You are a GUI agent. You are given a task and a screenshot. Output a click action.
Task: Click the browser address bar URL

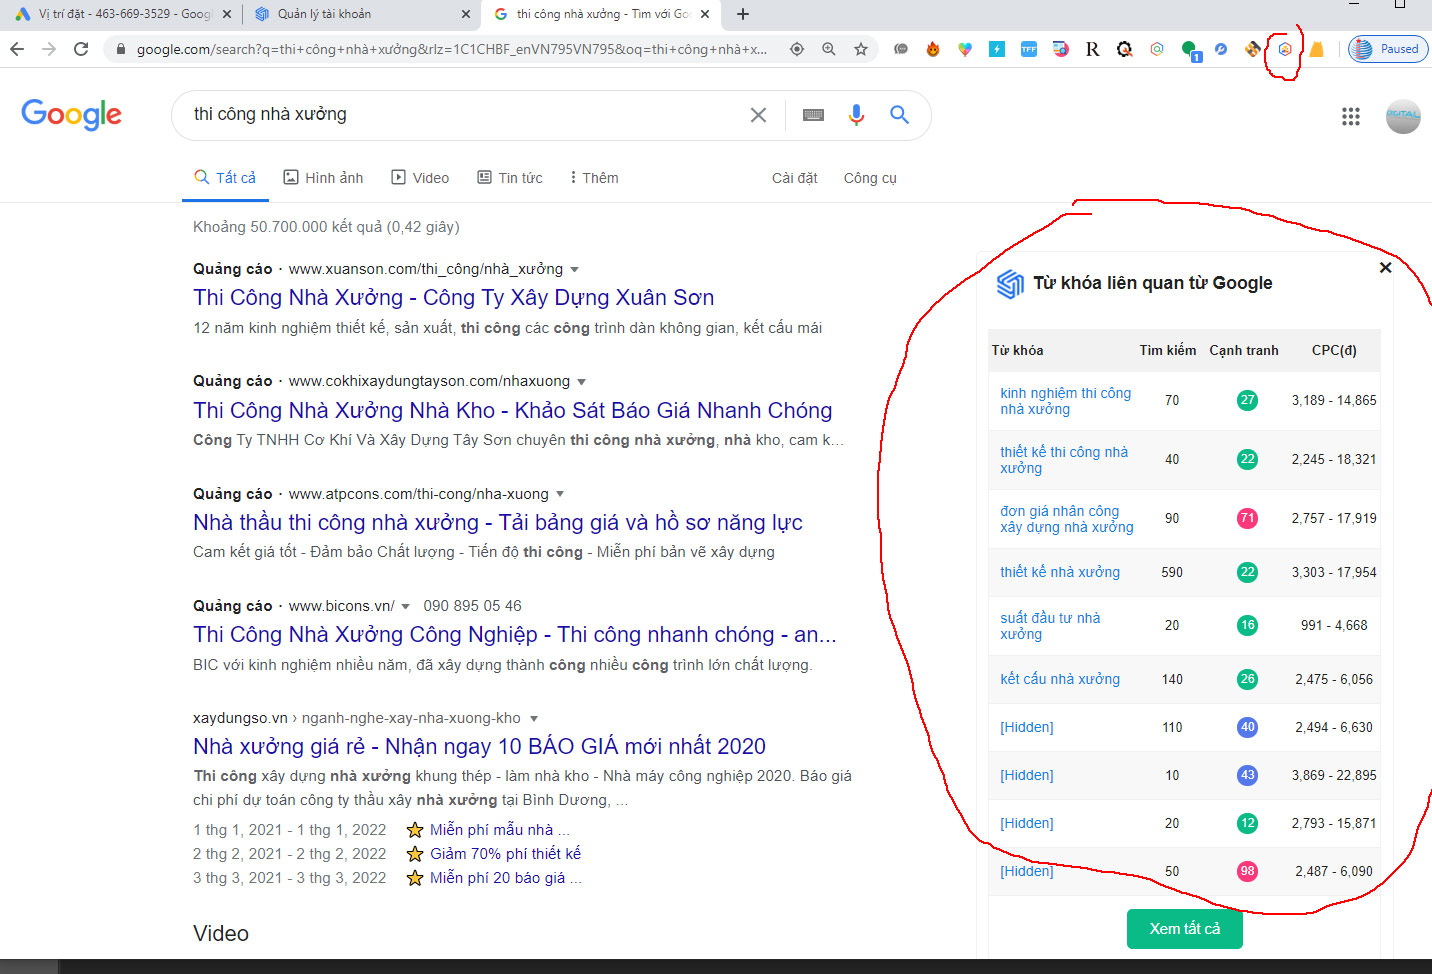[452, 49]
